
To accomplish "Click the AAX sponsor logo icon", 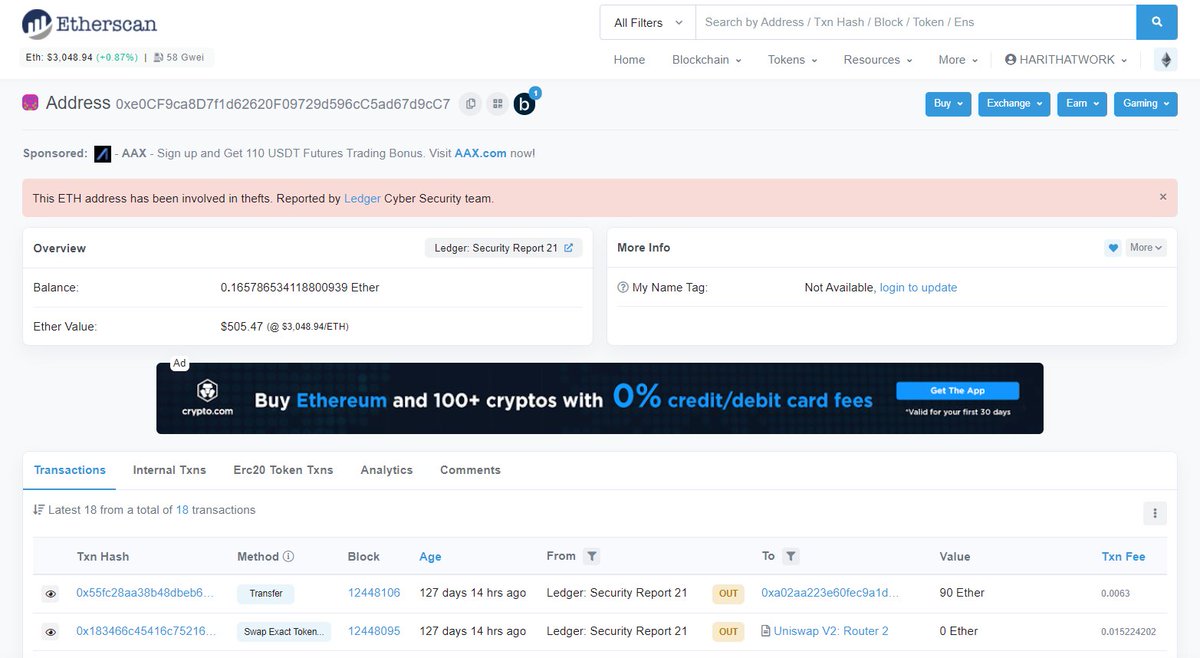I will click(102, 154).
